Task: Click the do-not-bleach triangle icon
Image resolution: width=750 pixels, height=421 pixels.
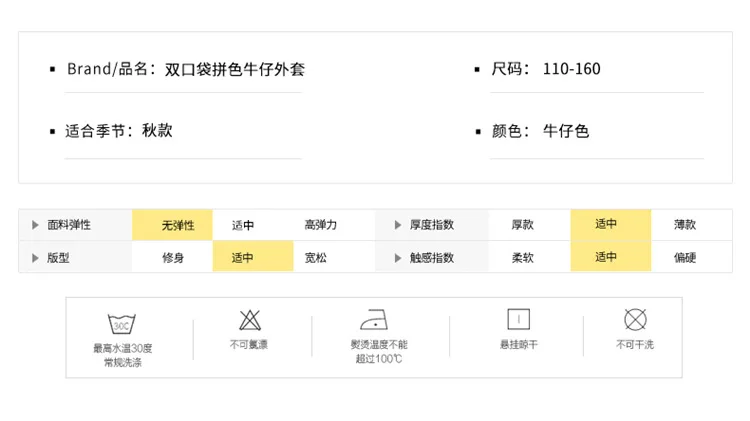Action: 250,320
